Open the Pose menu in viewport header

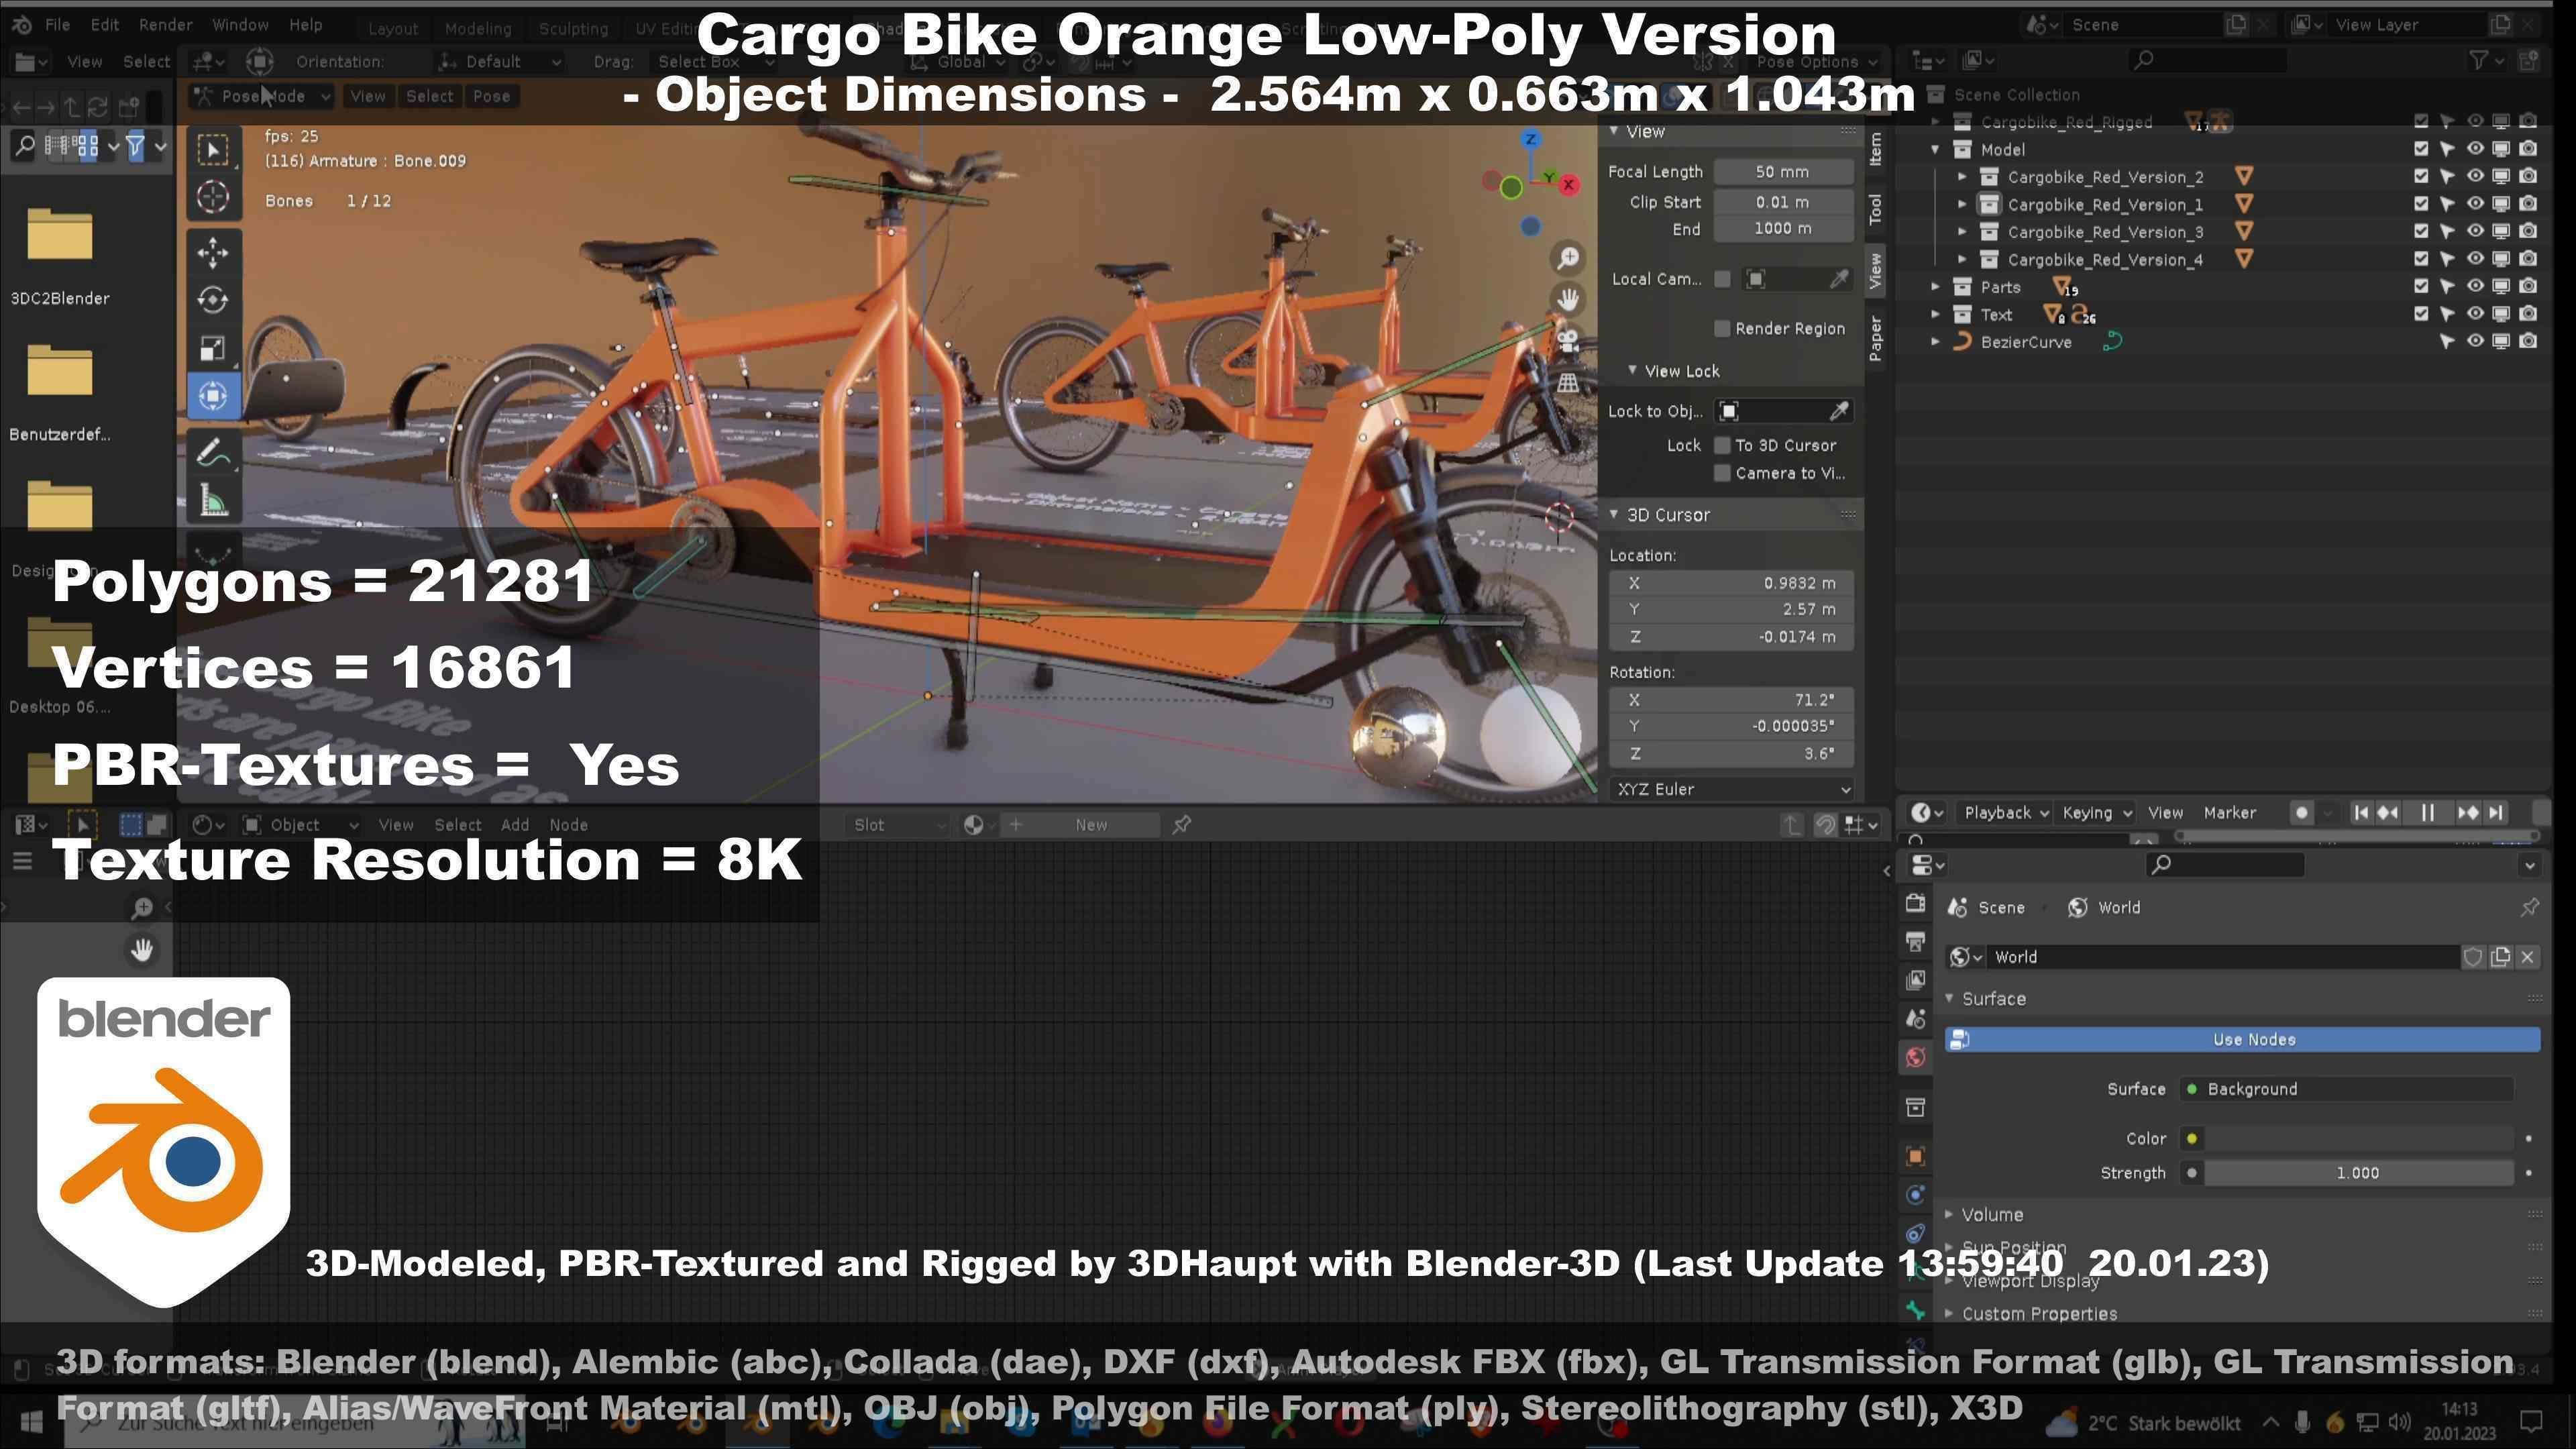click(491, 96)
